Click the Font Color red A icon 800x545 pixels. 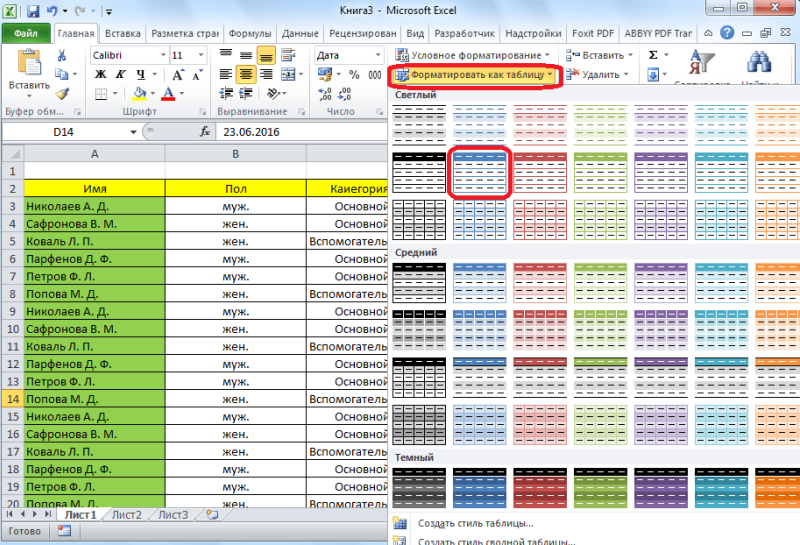[x=168, y=93]
